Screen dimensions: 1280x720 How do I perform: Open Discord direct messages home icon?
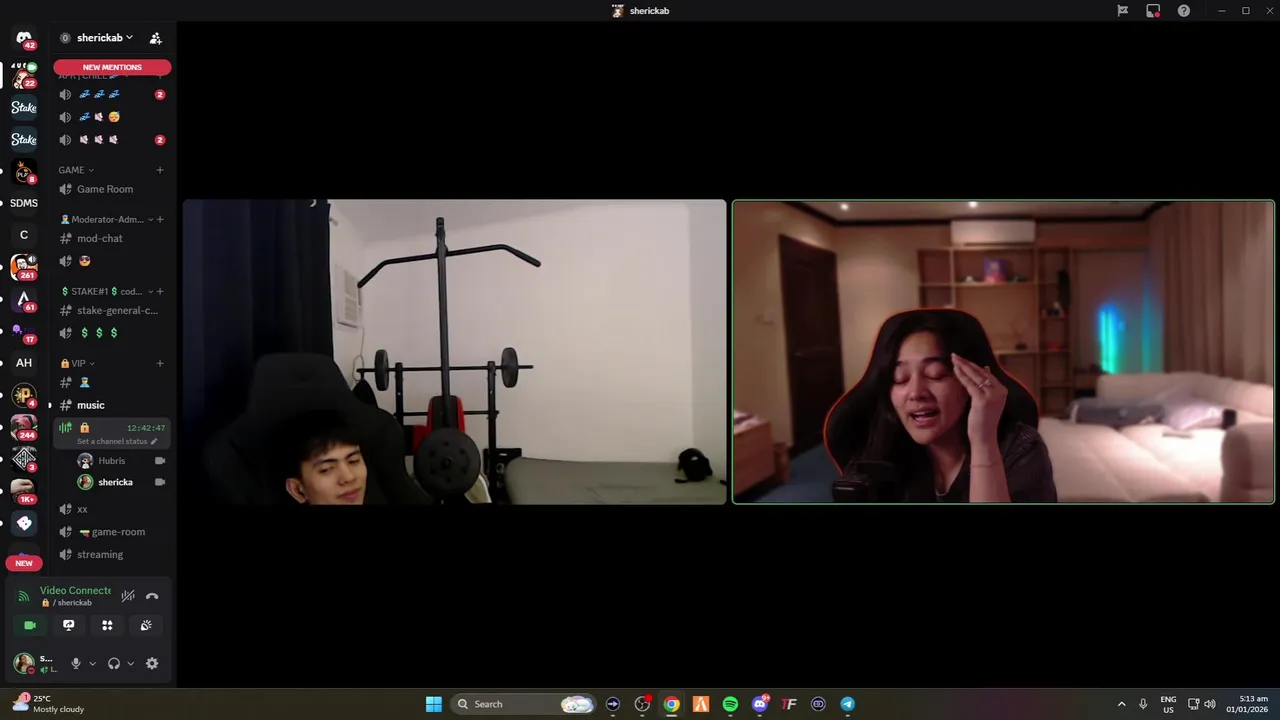(24, 39)
